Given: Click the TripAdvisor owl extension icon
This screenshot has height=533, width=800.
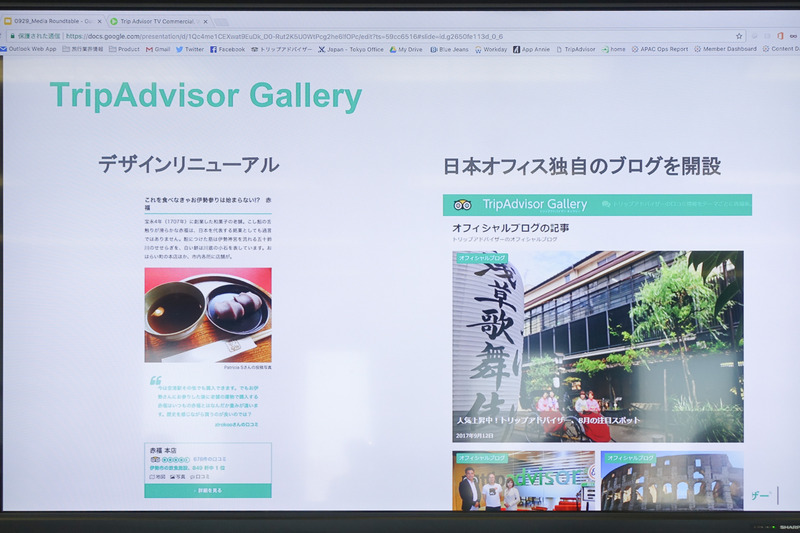Looking at the screenshot, I should [x=793, y=36].
